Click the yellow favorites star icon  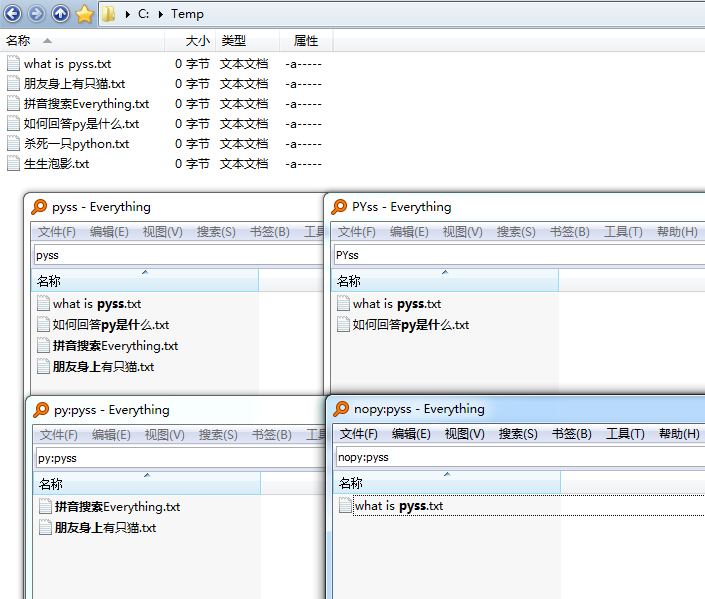point(85,14)
